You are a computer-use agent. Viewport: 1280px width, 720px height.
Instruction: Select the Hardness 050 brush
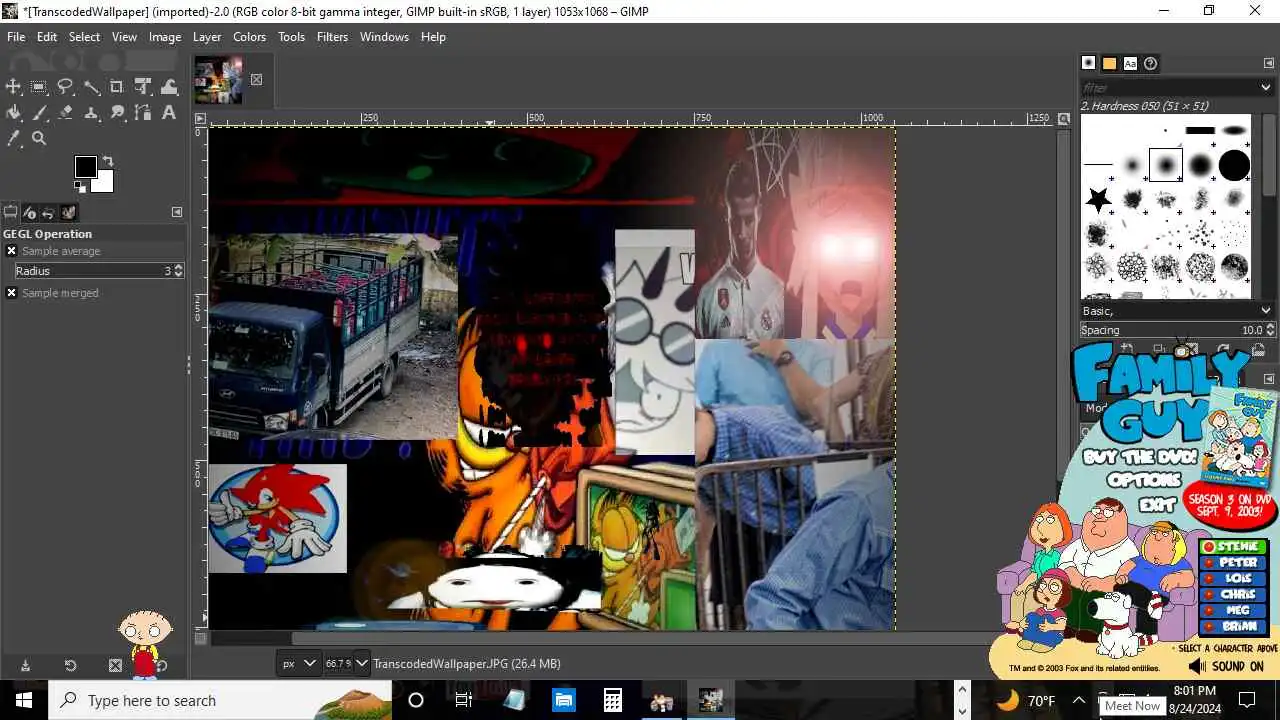1166,164
